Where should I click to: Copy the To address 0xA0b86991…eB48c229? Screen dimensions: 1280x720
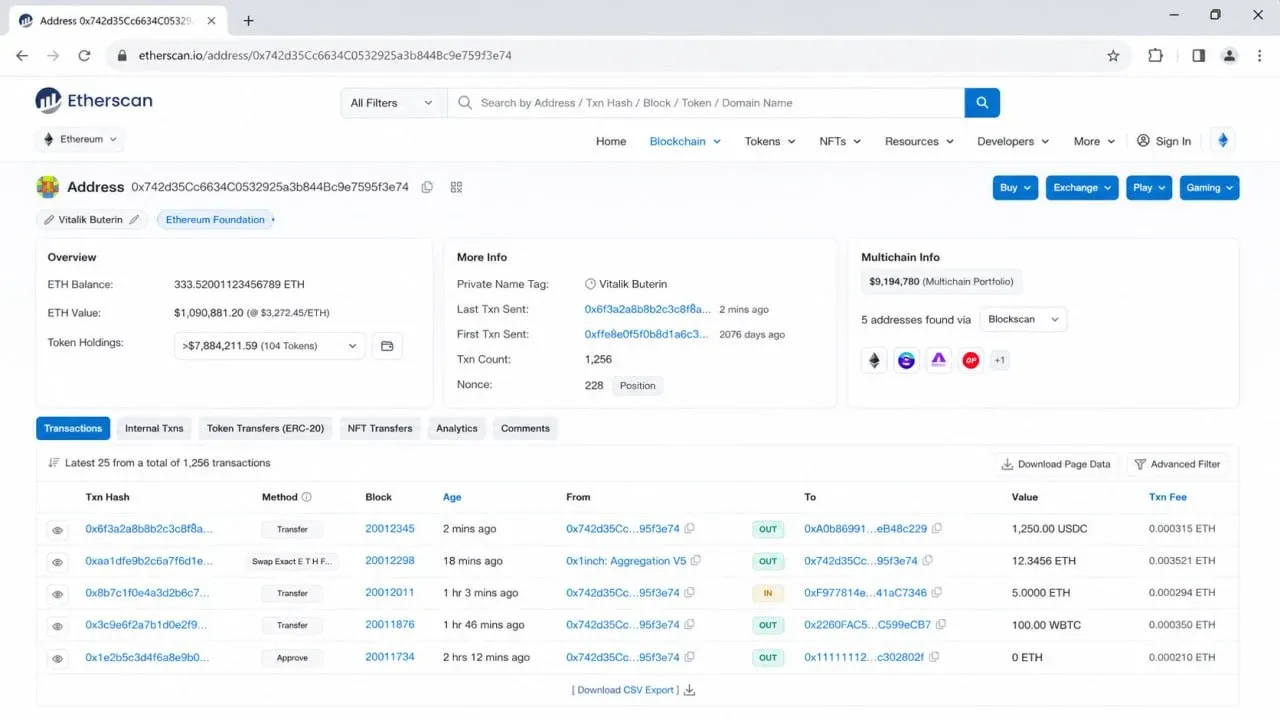pyautogui.click(x=937, y=529)
